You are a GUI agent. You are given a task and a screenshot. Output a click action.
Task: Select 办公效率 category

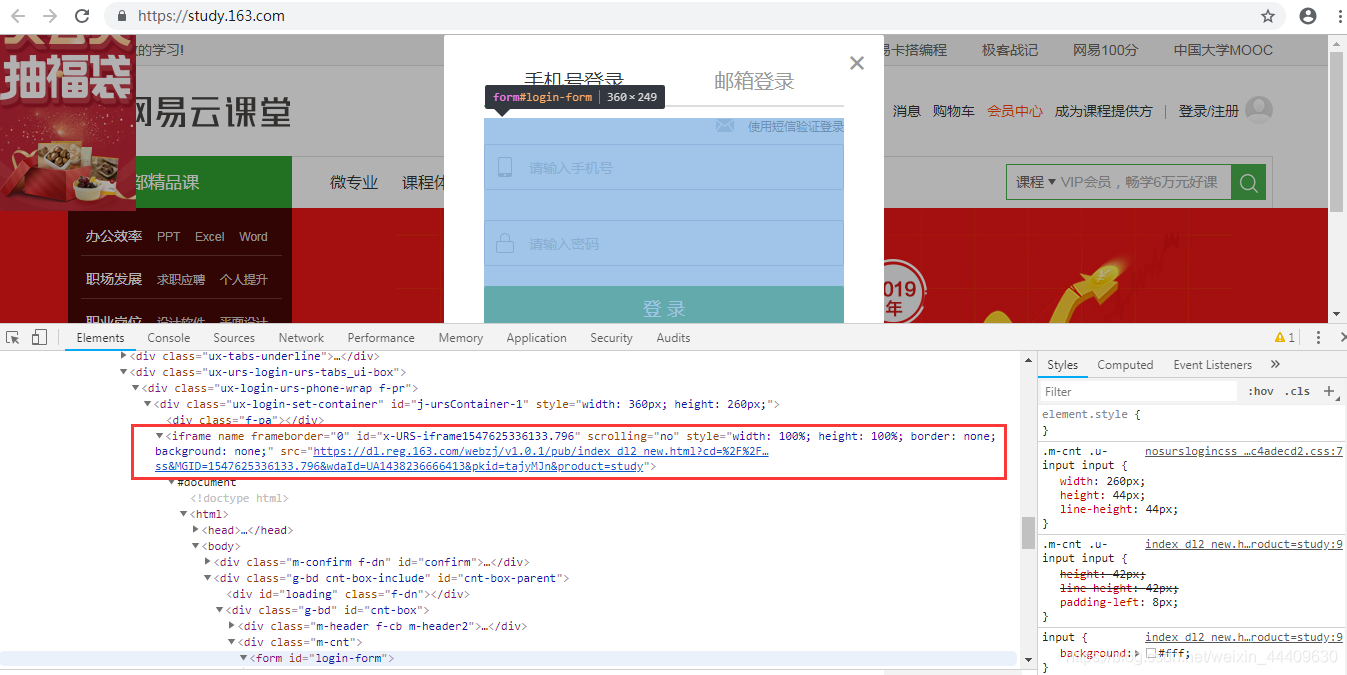(113, 236)
